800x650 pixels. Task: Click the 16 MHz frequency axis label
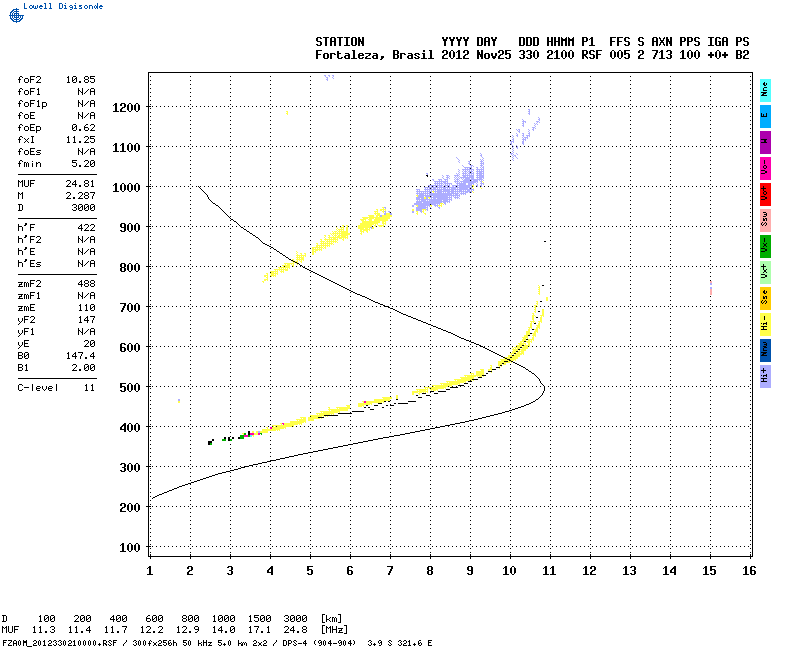[x=749, y=571]
